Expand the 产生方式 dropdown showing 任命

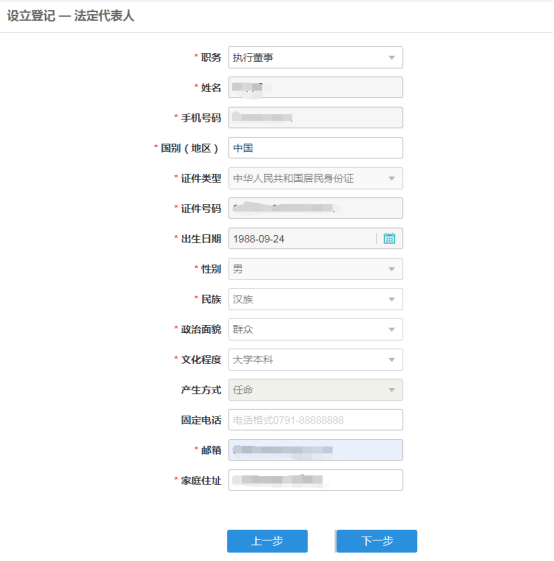315,390
